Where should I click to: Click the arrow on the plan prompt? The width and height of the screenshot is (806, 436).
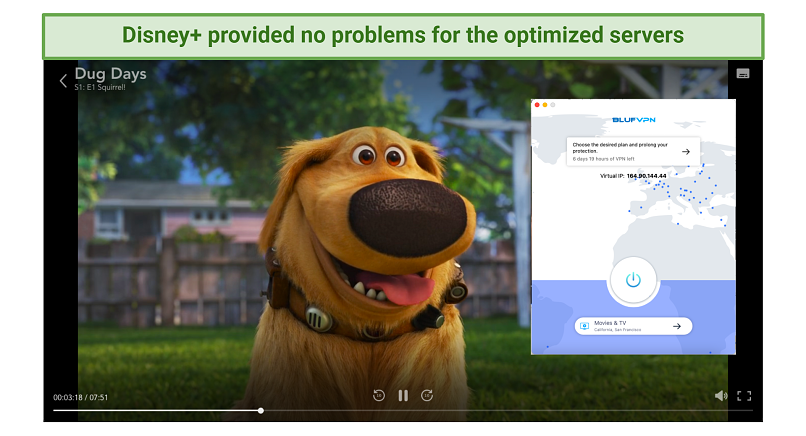686,152
